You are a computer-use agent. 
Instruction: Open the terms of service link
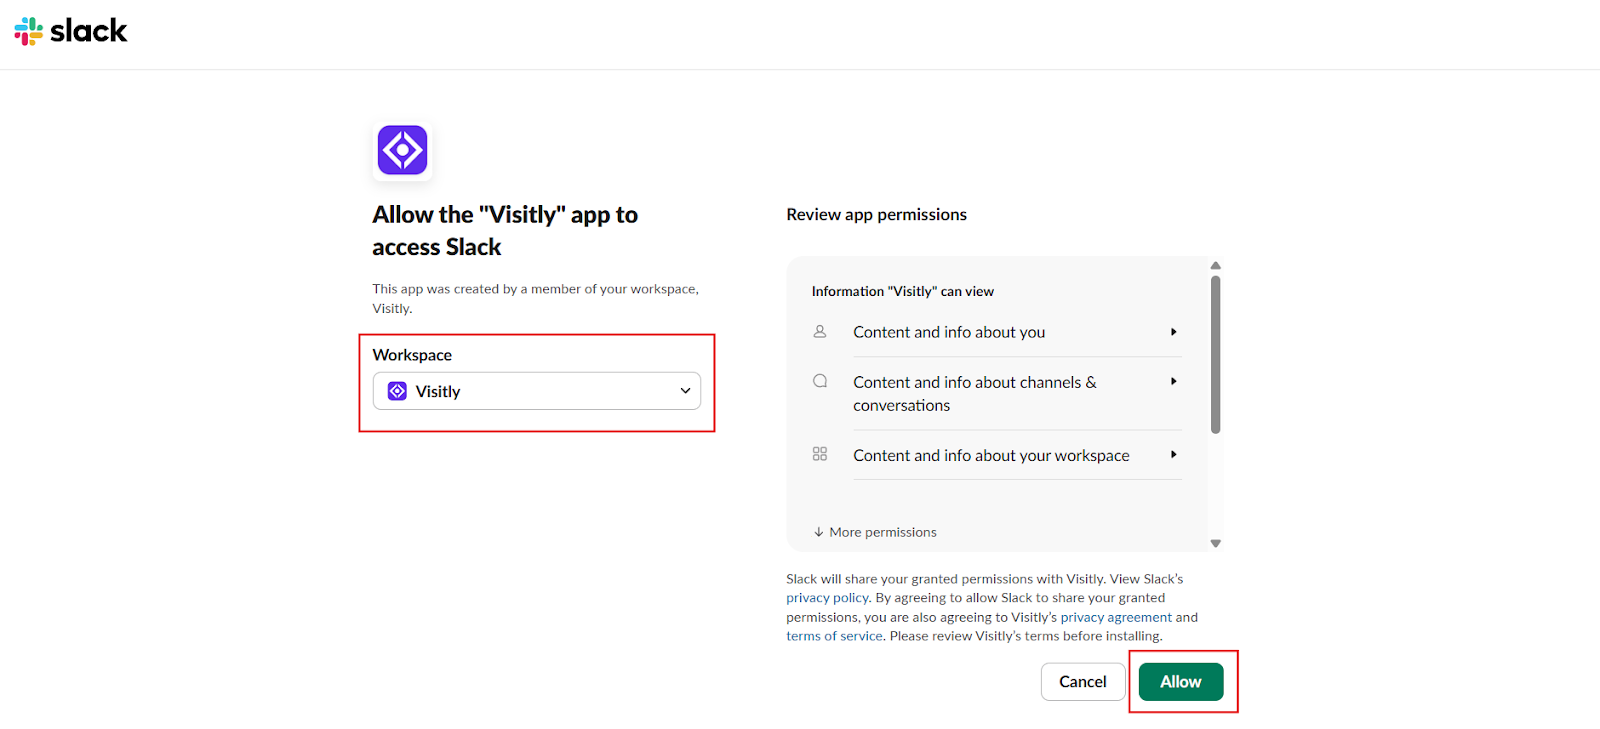[x=834, y=636]
